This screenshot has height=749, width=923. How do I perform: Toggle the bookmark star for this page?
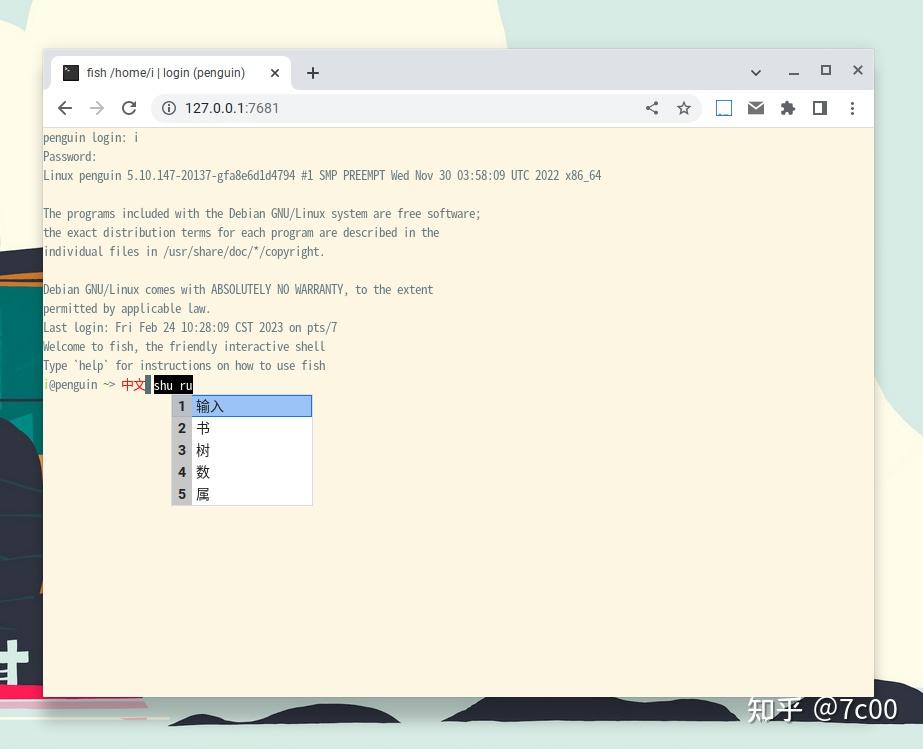click(x=684, y=108)
